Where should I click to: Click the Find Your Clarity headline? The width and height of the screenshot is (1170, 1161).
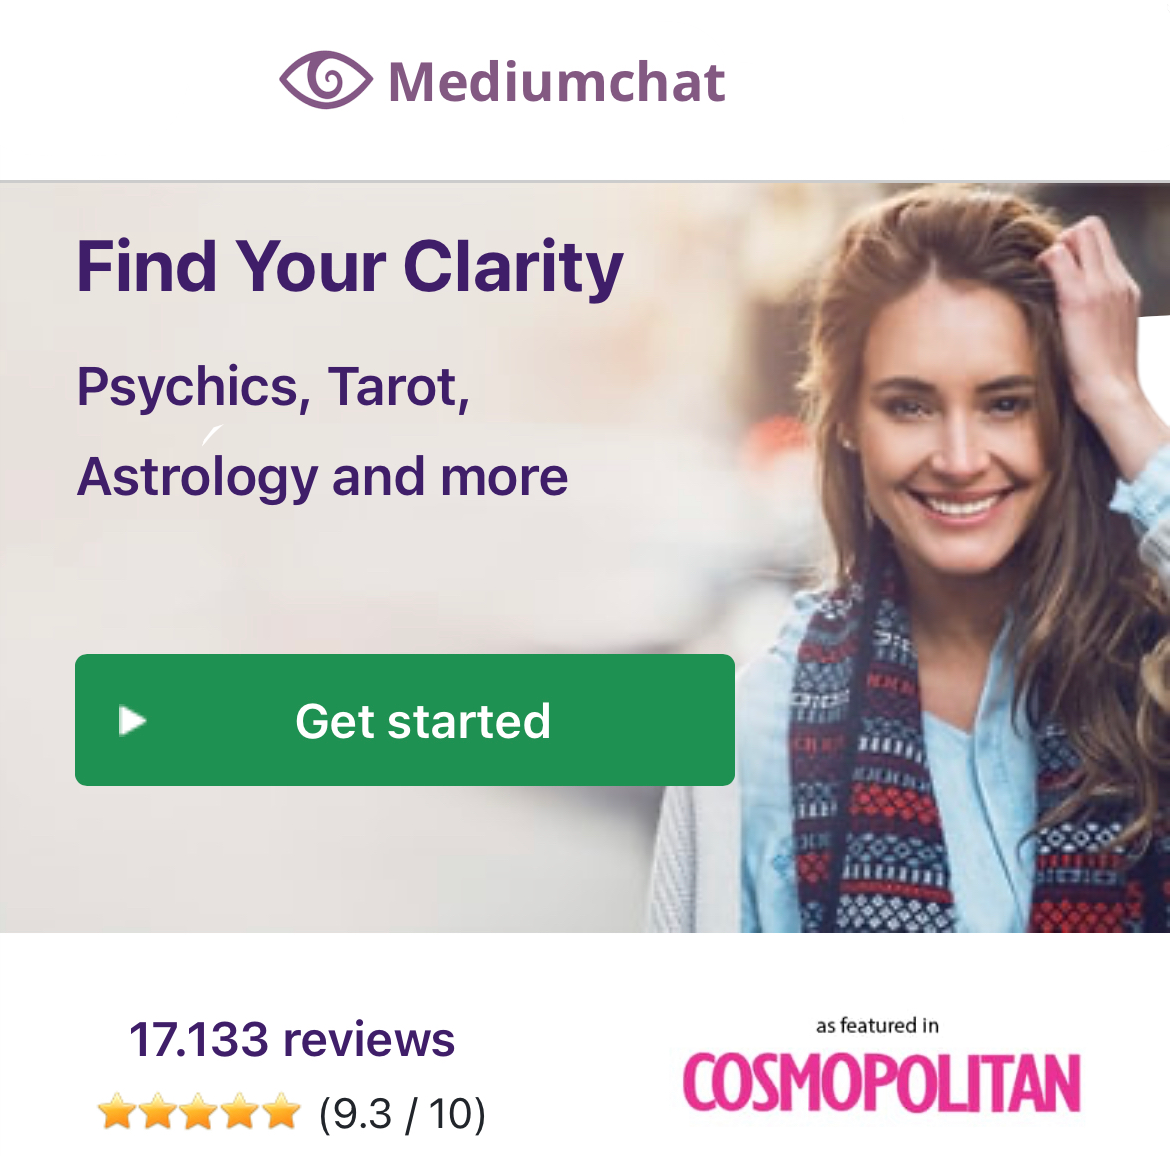coord(350,267)
